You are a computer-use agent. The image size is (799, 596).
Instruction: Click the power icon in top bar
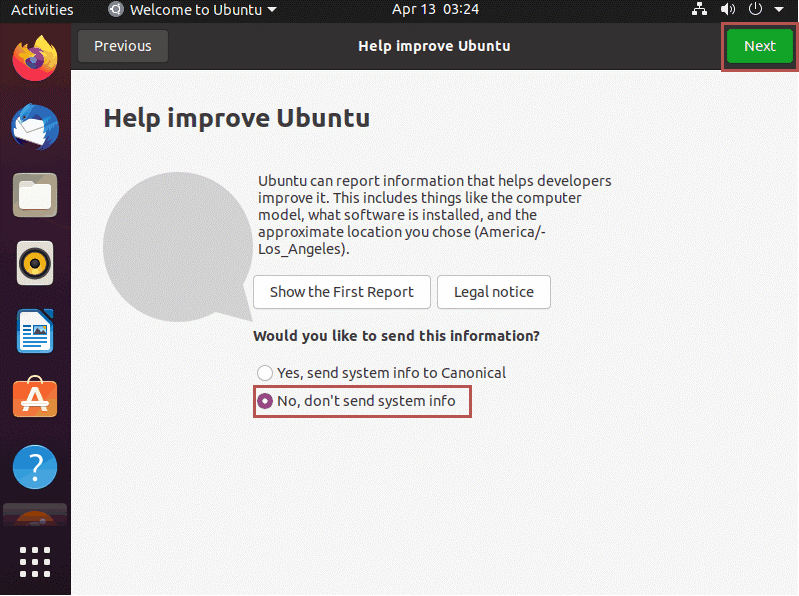coord(755,9)
